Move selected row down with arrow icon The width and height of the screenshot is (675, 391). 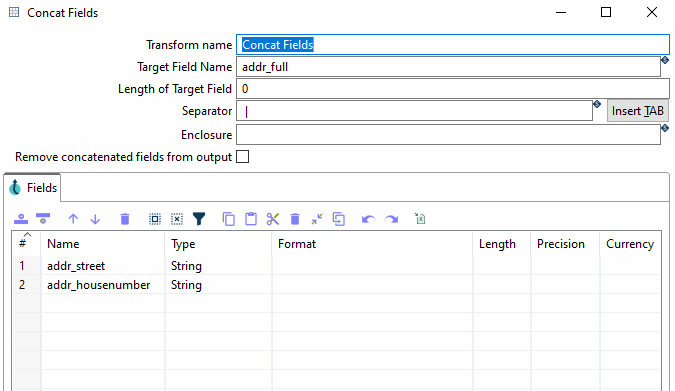(x=96, y=219)
